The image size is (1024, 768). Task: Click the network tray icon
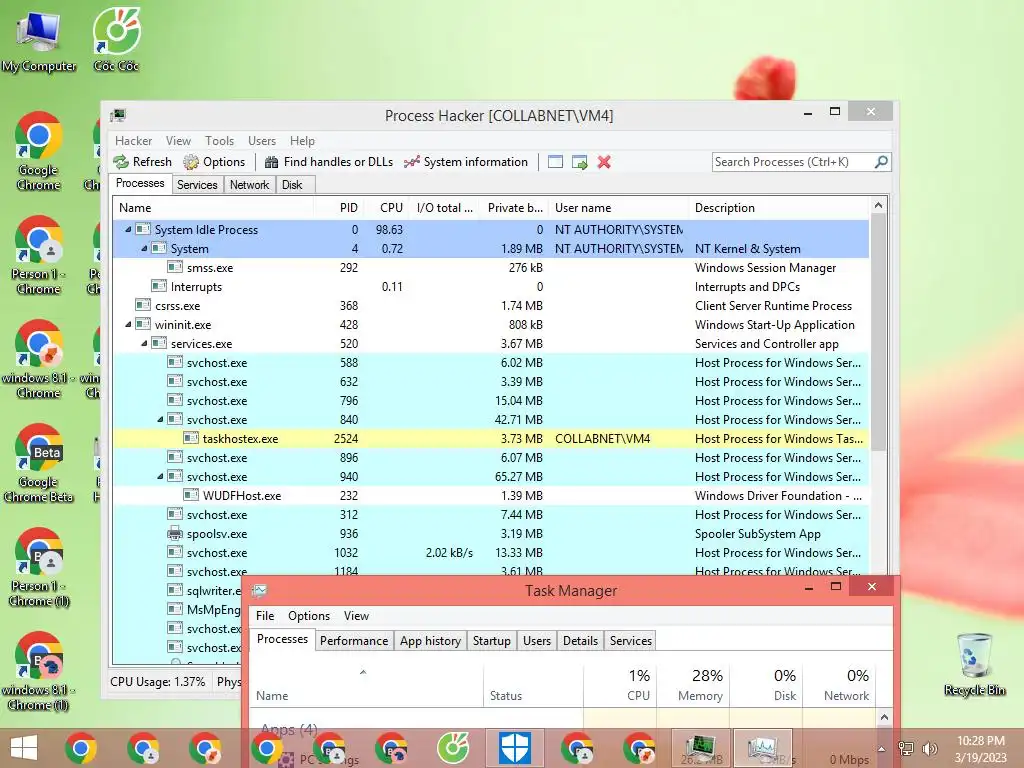[x=906, y=748]
